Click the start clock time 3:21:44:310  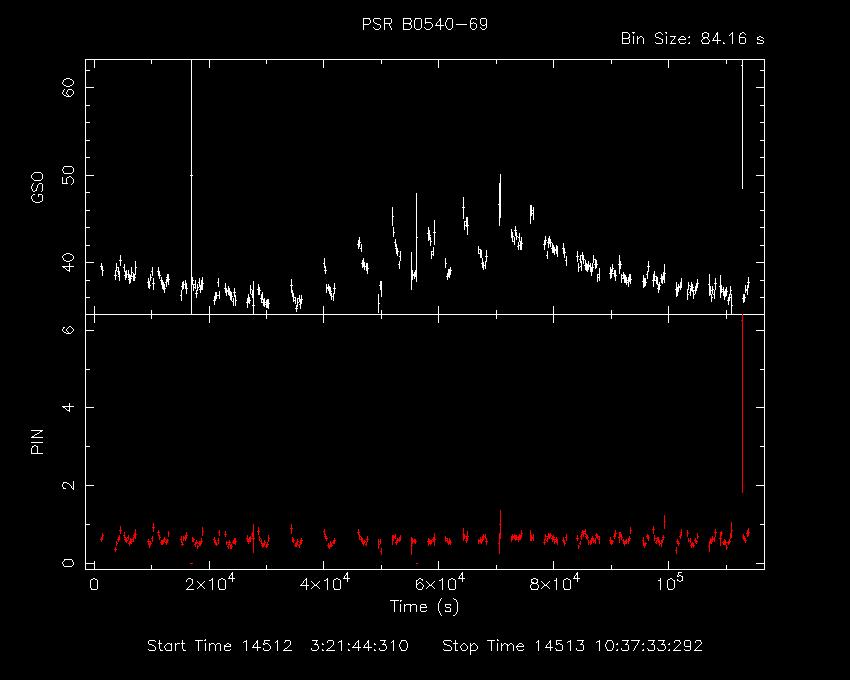coord(359,646)
